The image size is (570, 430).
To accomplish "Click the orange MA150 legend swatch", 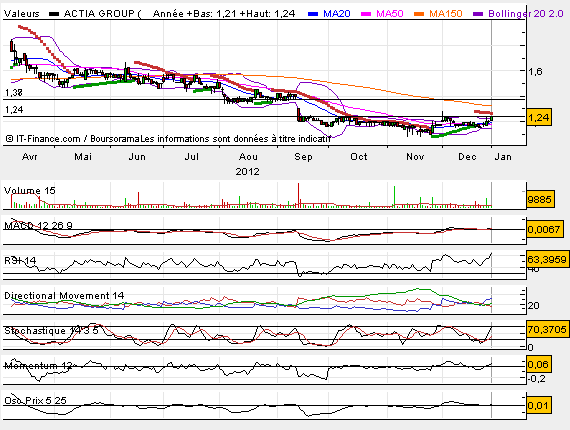I will (419, 14).
